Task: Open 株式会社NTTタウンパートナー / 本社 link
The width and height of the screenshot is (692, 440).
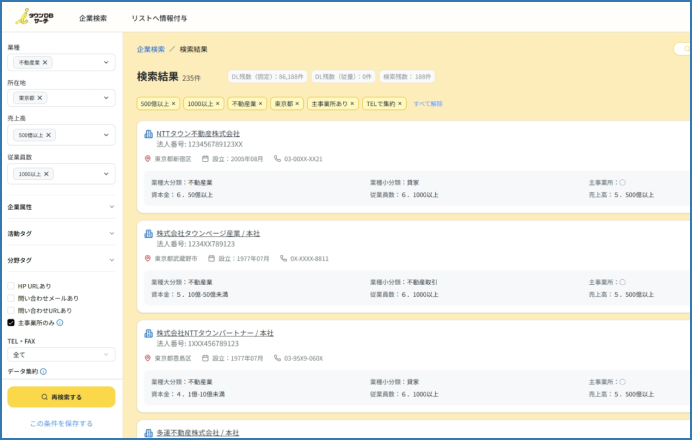Action: 215,333
